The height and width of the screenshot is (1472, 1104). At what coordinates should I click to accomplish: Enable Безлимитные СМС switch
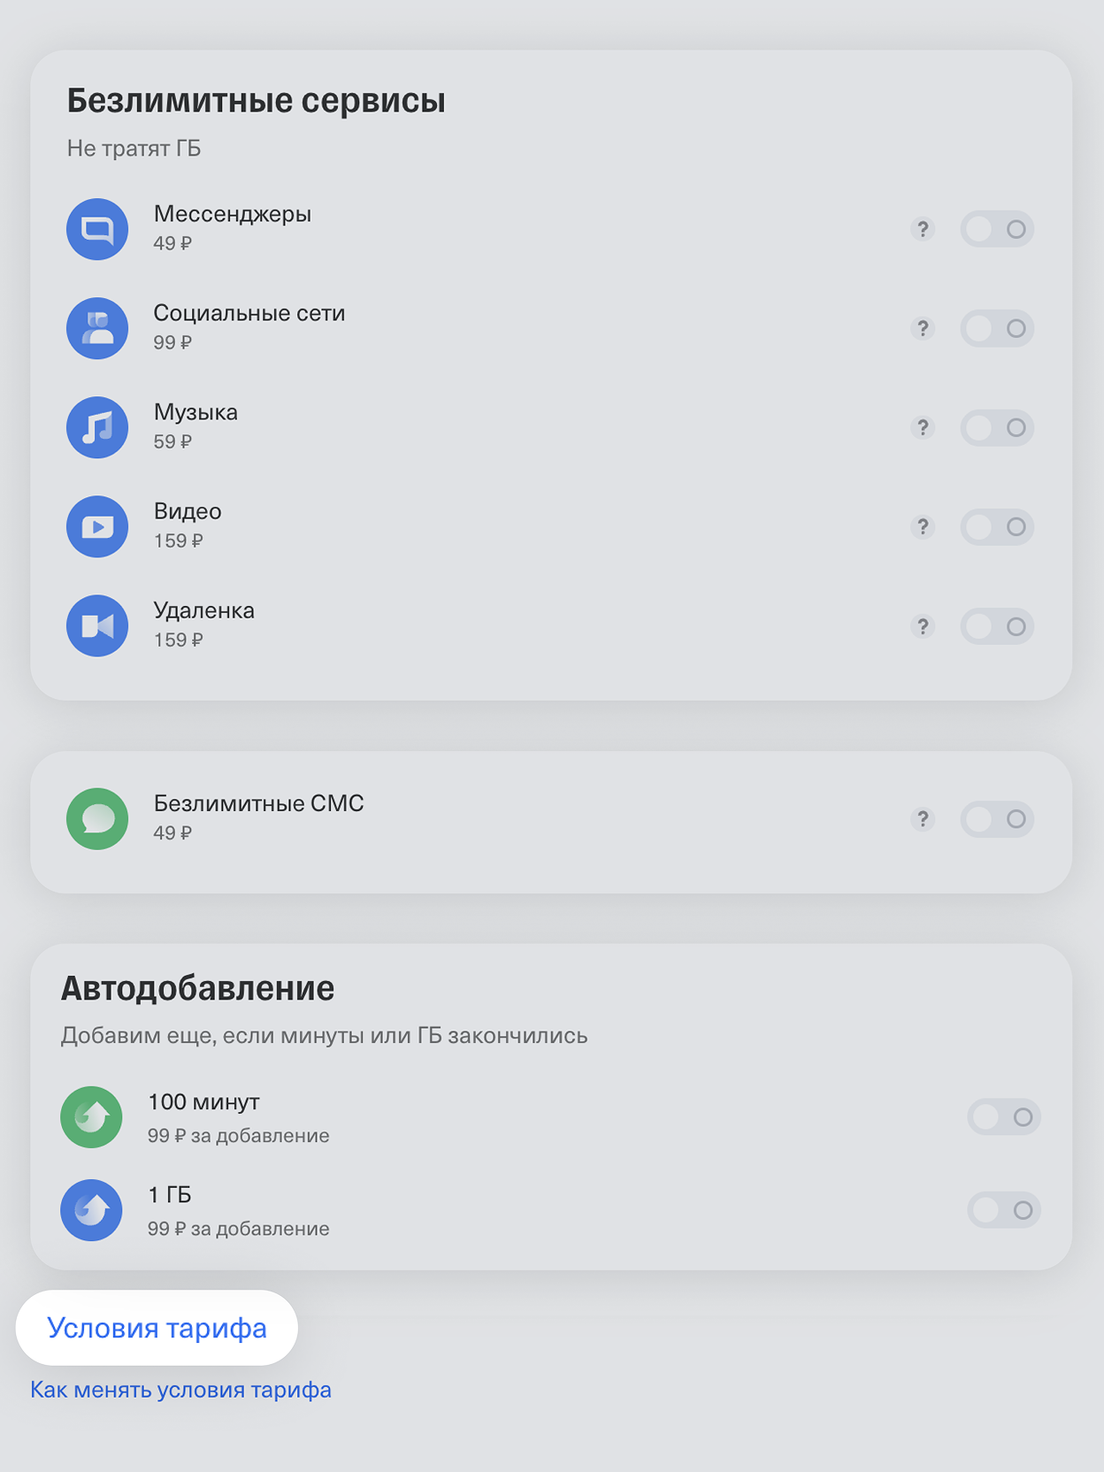(x=997, y=819)
